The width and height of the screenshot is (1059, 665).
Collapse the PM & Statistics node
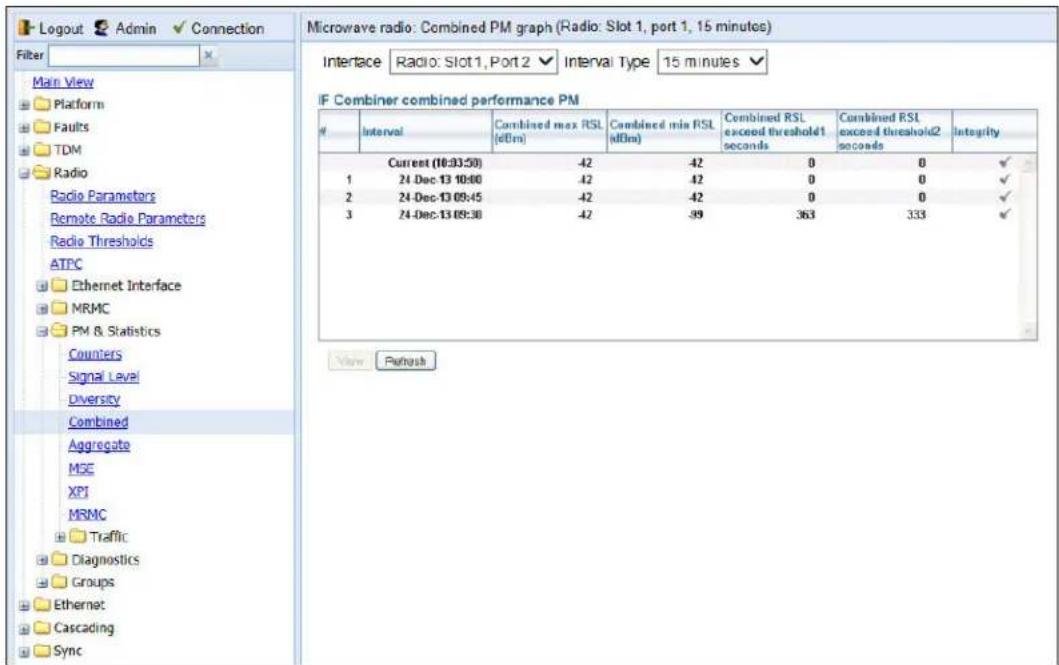(x=42, y=331)
